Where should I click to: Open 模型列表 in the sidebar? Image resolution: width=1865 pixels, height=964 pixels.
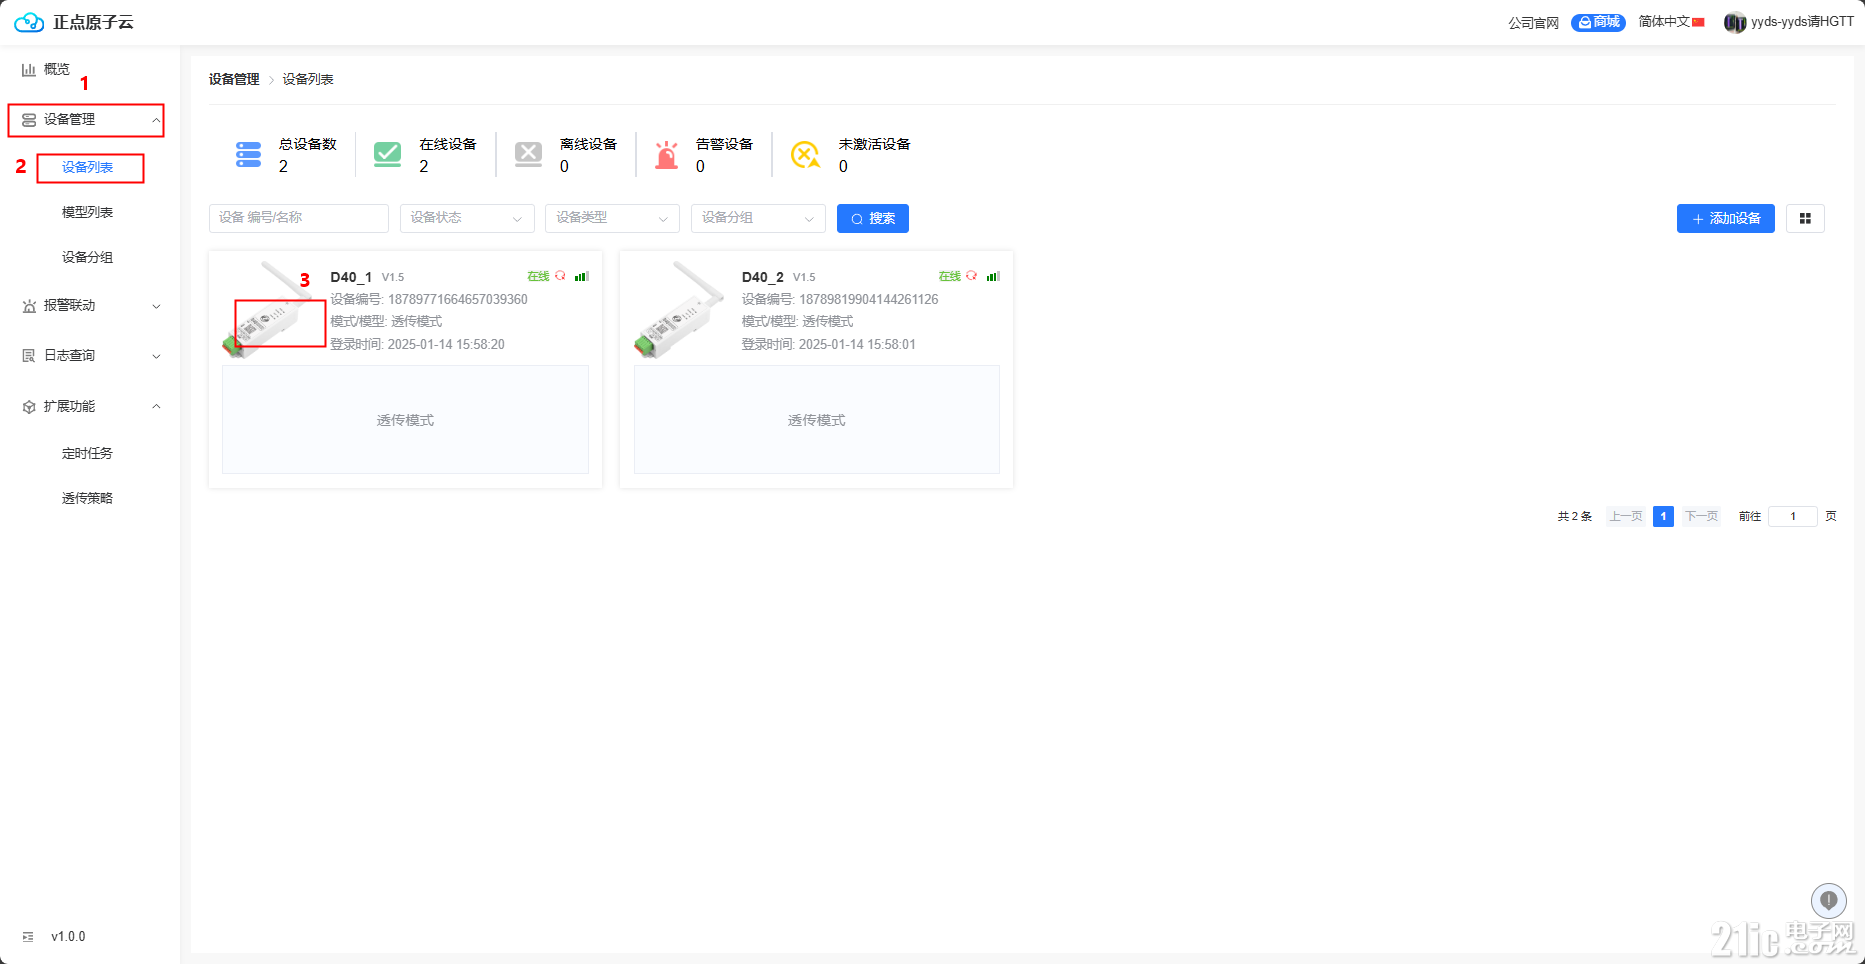click(88, 212)
